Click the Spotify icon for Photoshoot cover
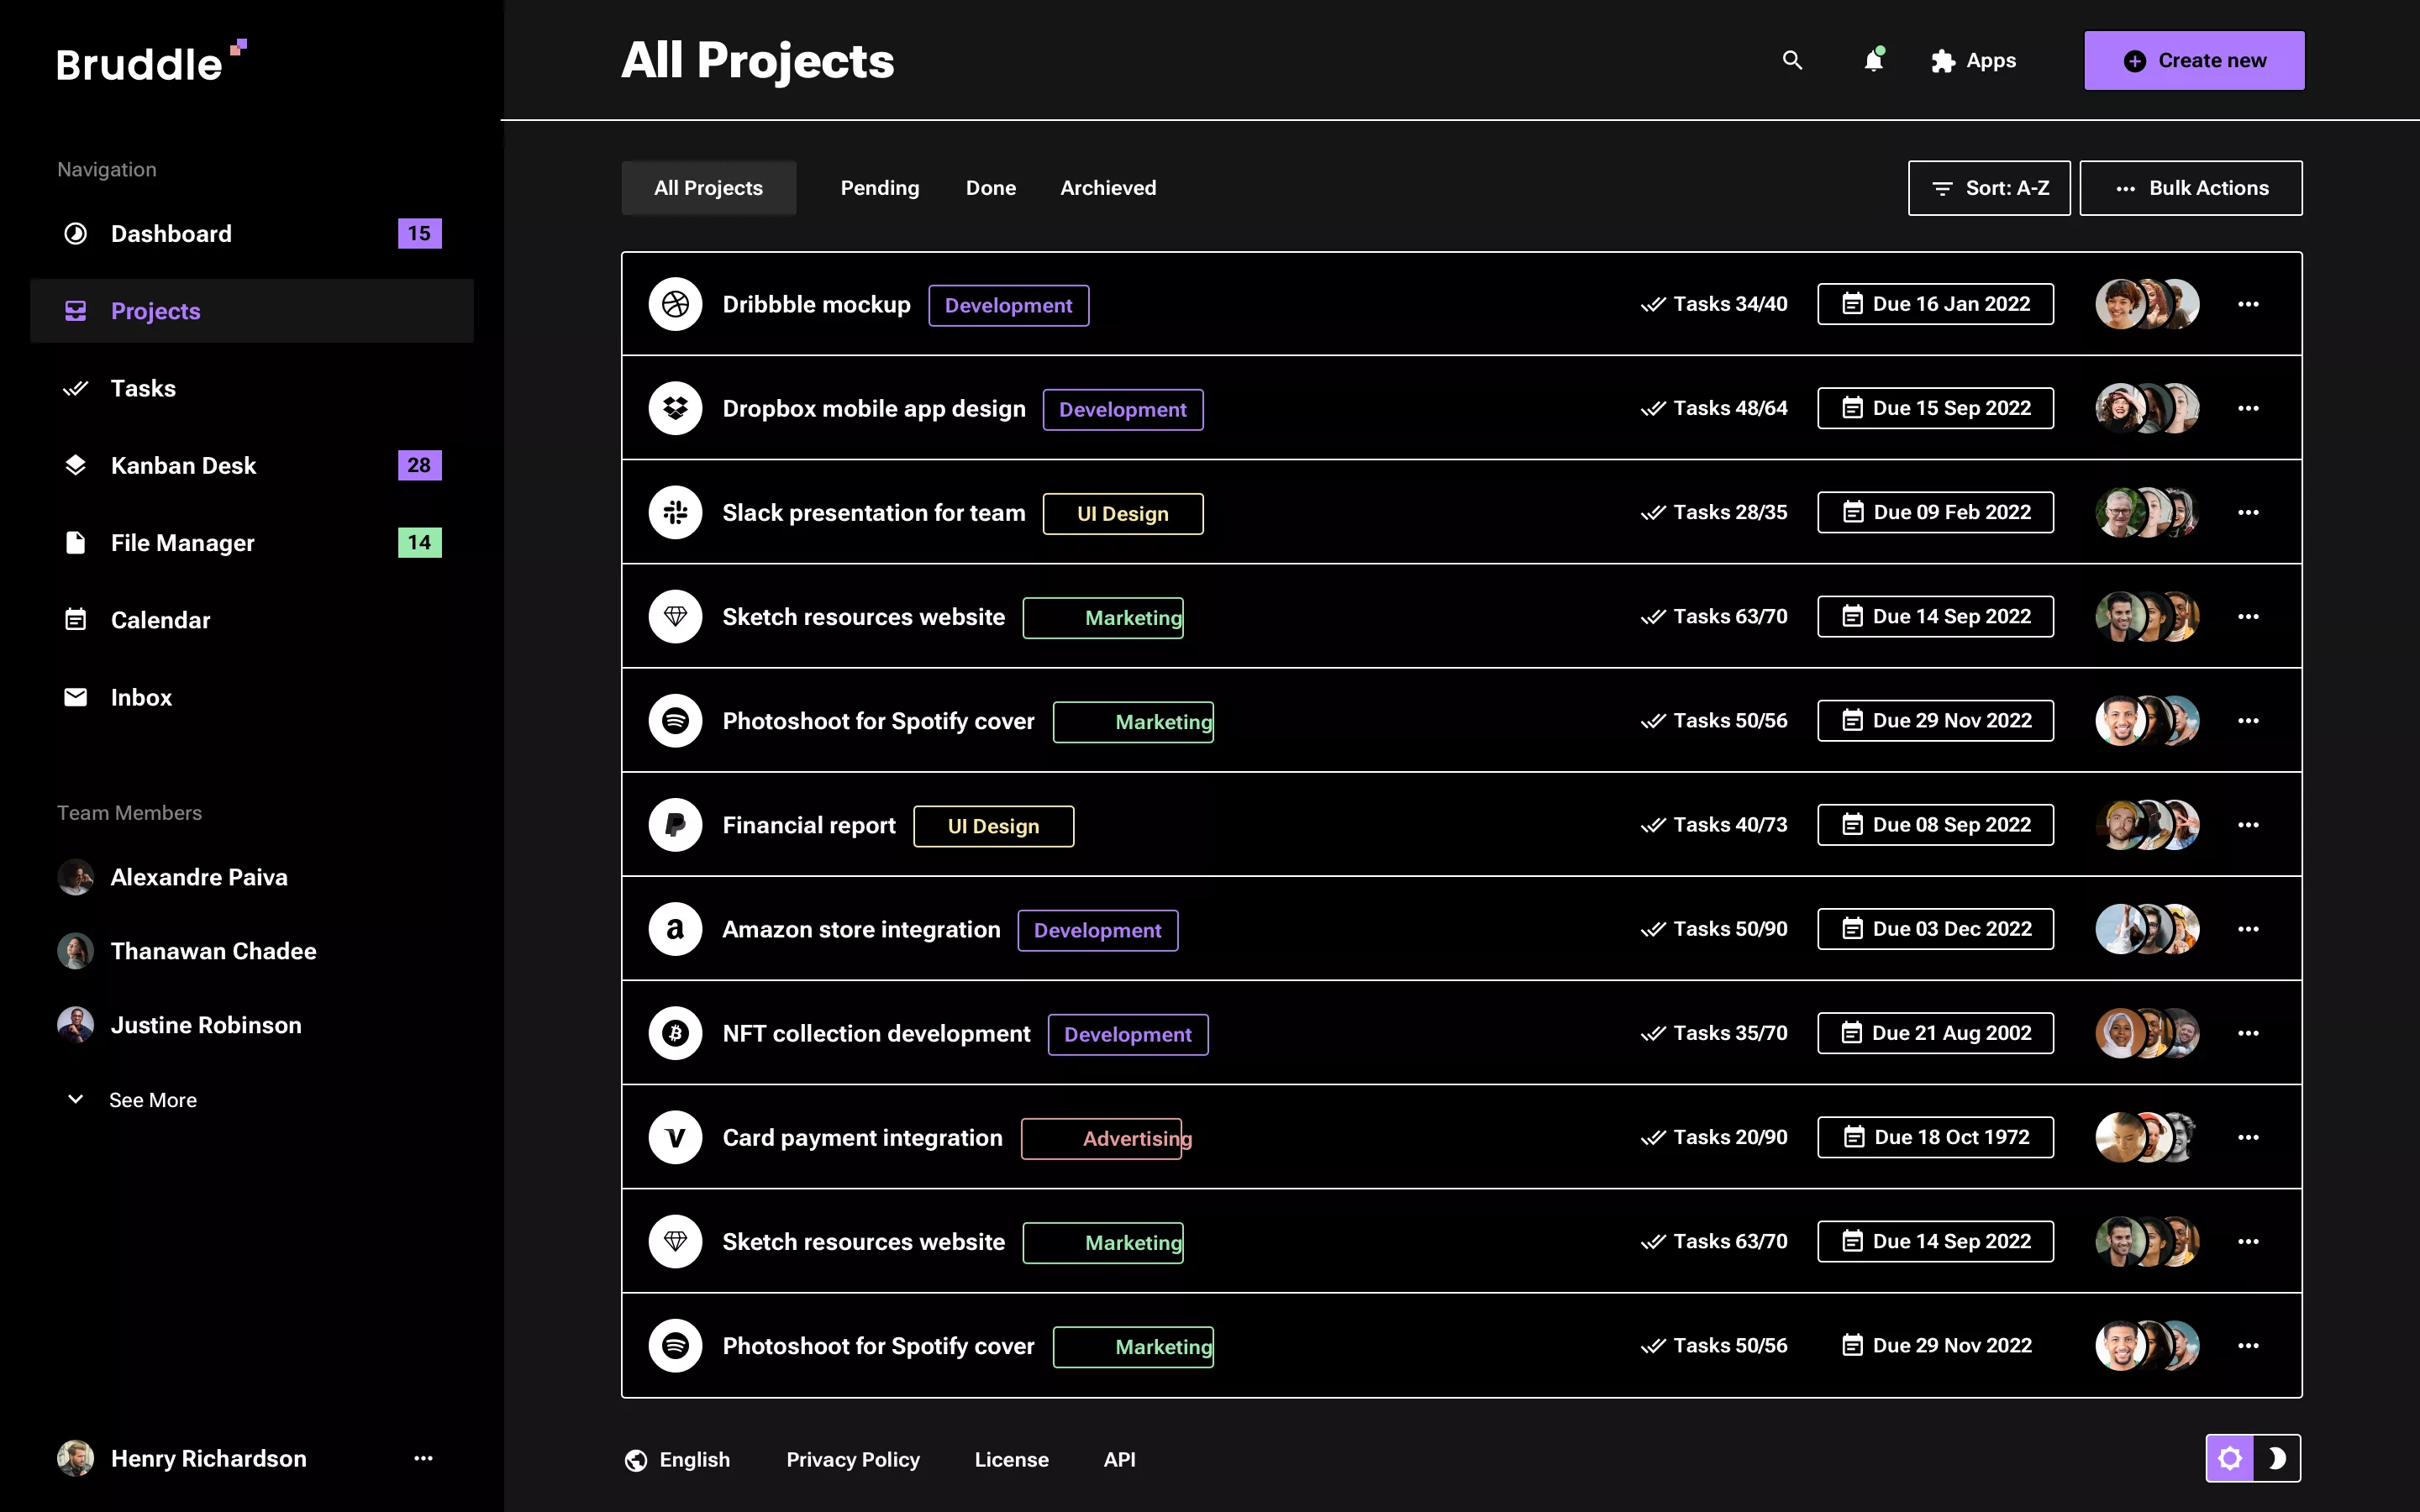 pyautogui.click(x=676, y=720)
